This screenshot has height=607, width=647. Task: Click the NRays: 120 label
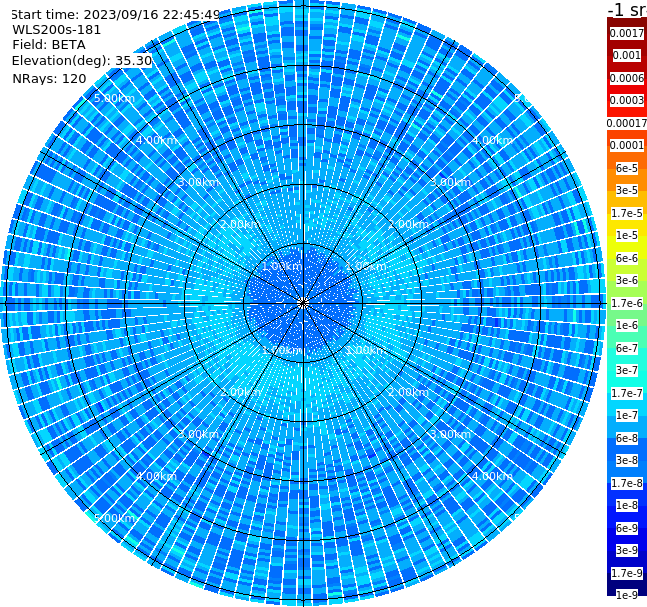click(x=49, y=78)
